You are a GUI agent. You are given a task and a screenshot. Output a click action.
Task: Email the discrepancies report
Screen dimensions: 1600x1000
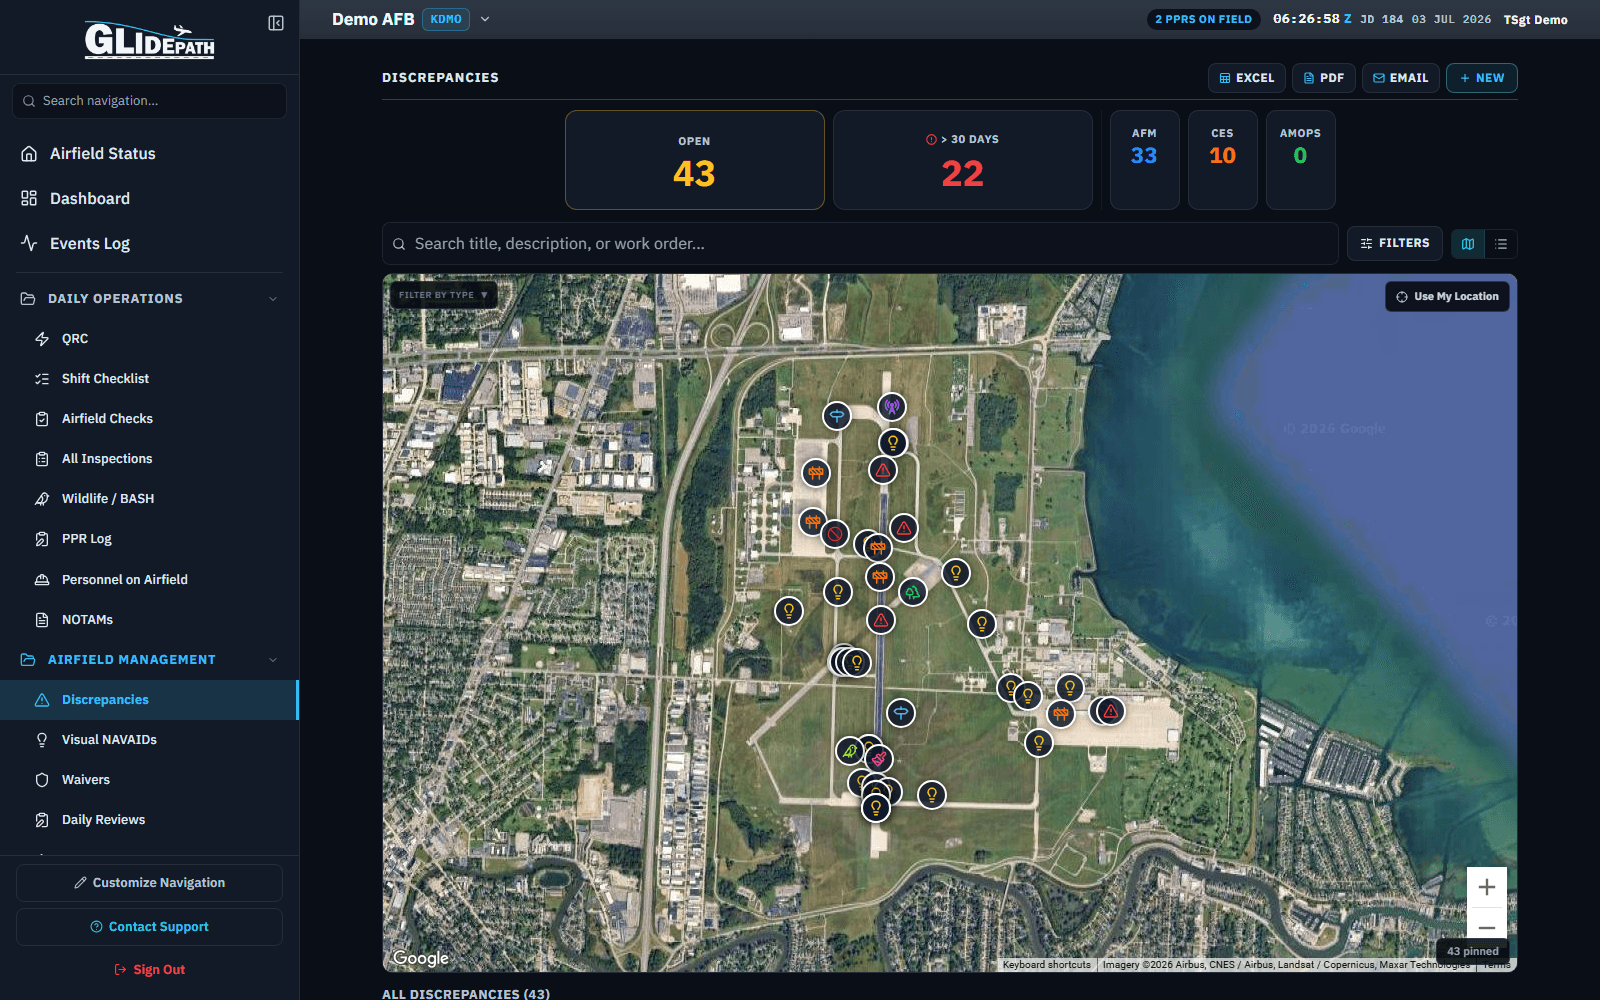pos(1400,78)
